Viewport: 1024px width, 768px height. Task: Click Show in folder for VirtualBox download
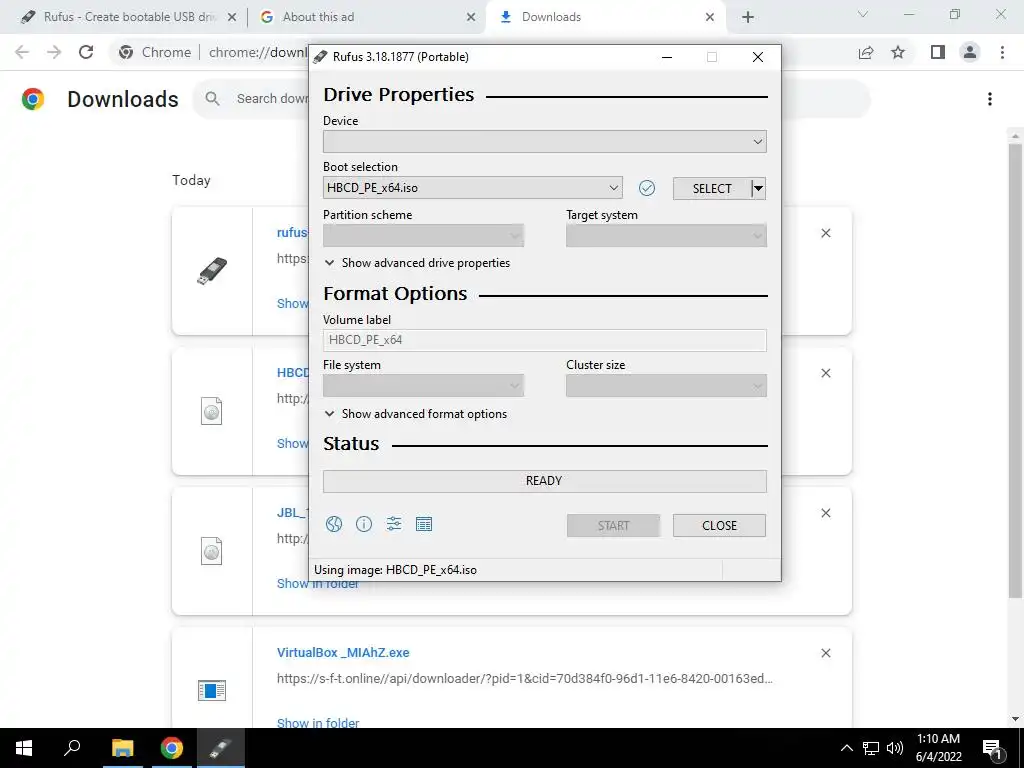click(x=317, y=723)
